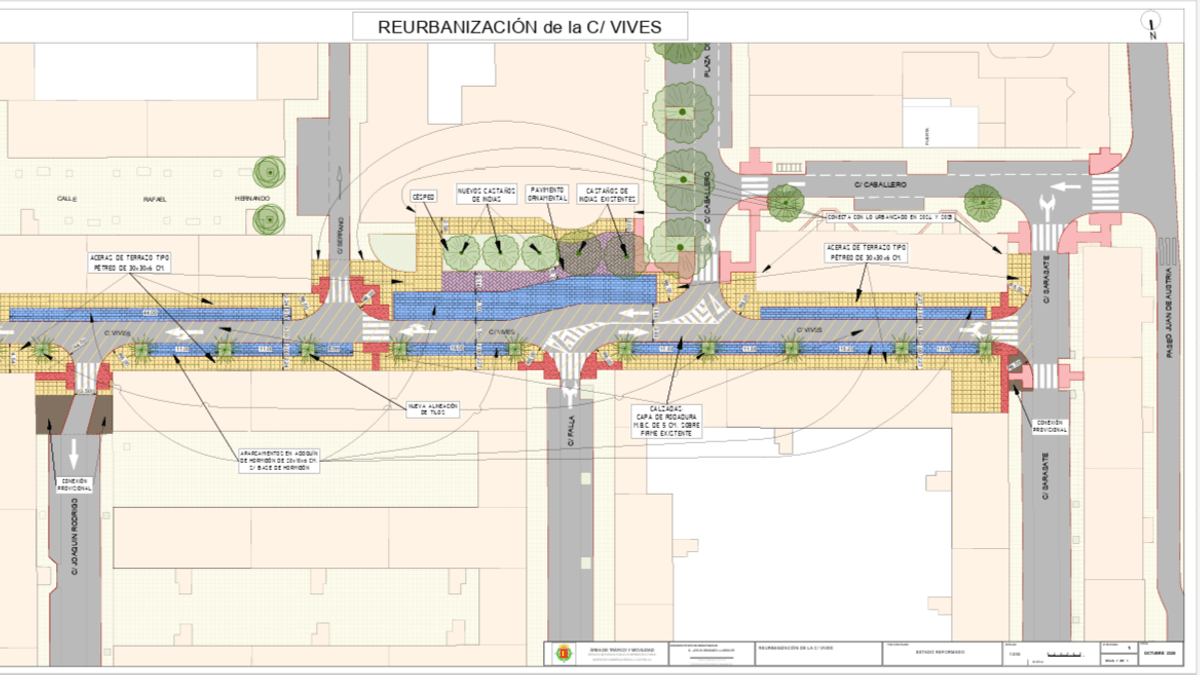Click the 'C/ JOAQUÍN RODRIGO' street name
Image resolution: width=1200 pixels, height=675 pixels.
click(x=74, y=537)
